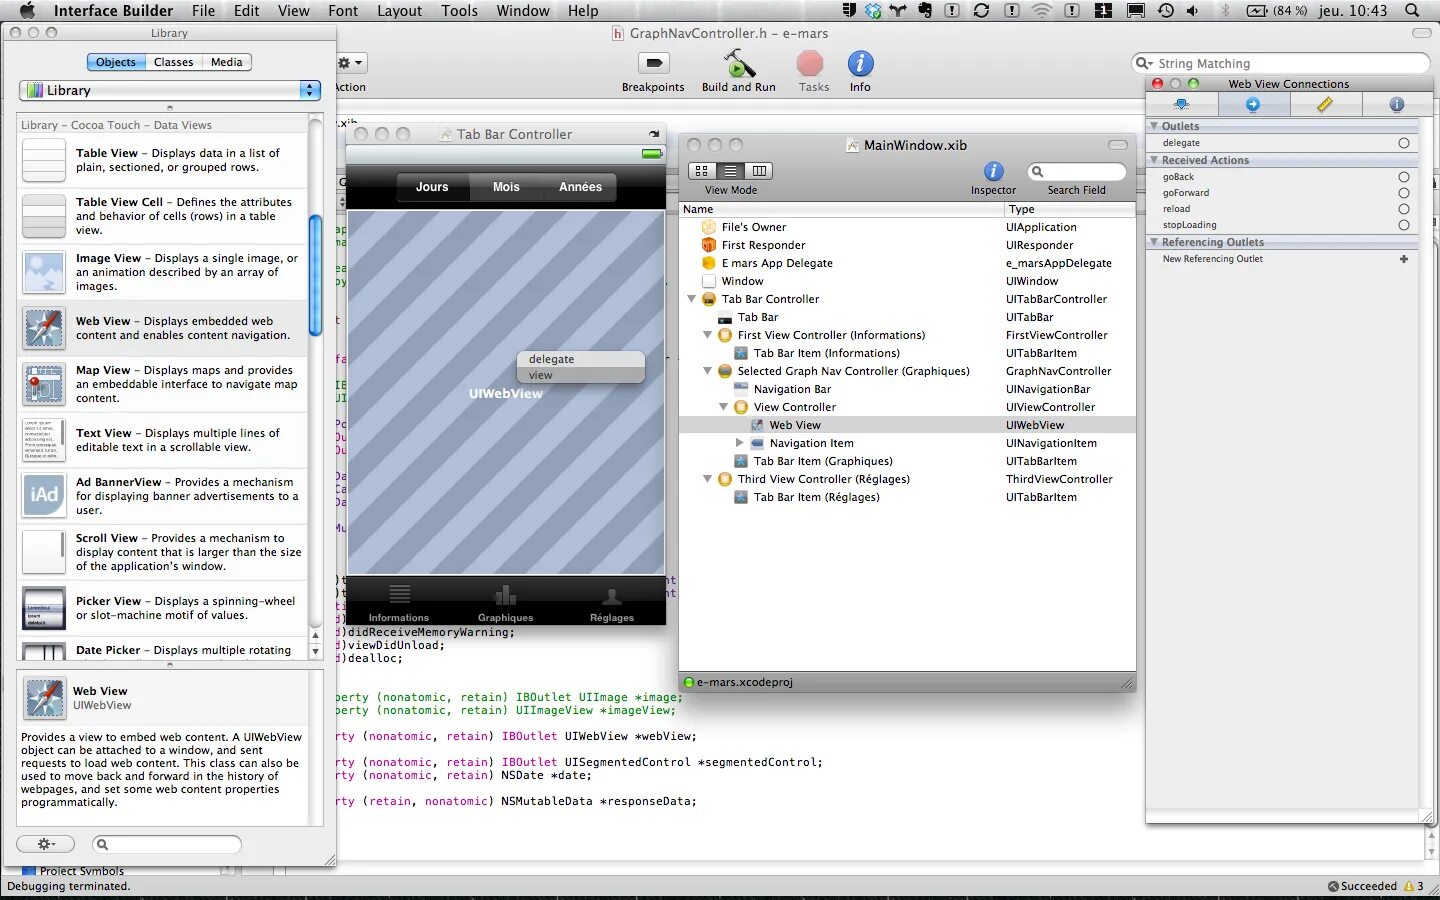Image resolution: width=1440 pixels, height=900 pixels.
Task: Select the Connections inspector tab arrow icon
Action: pyautogui.click(x=1253, y=104)
